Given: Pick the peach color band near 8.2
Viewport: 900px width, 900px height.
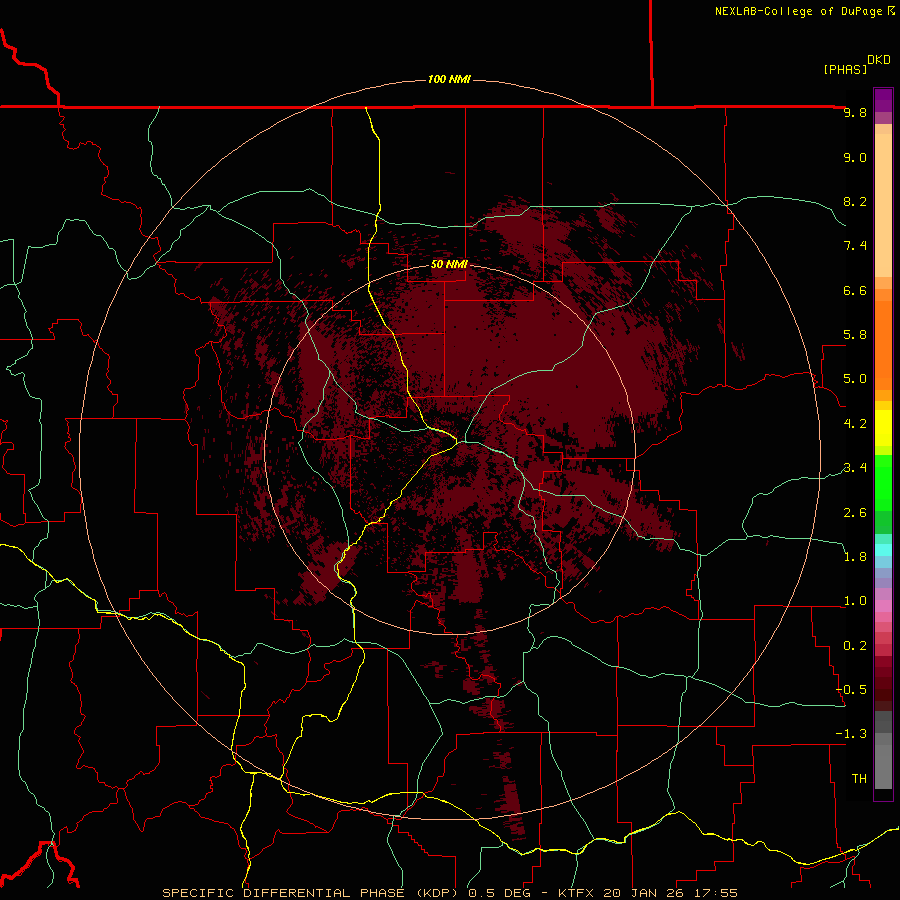Looking at the screenshot, I should click(x=883, y=205).
